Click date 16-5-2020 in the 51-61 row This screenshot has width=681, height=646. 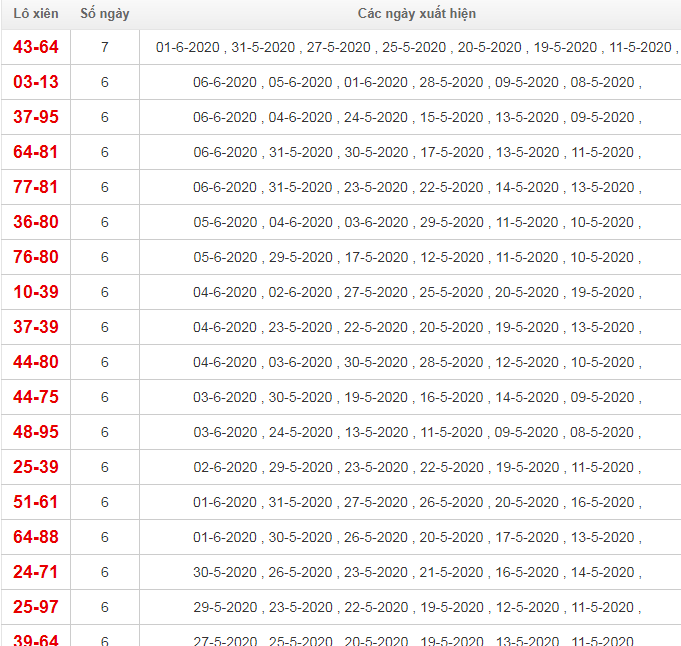tap(602, 502)
